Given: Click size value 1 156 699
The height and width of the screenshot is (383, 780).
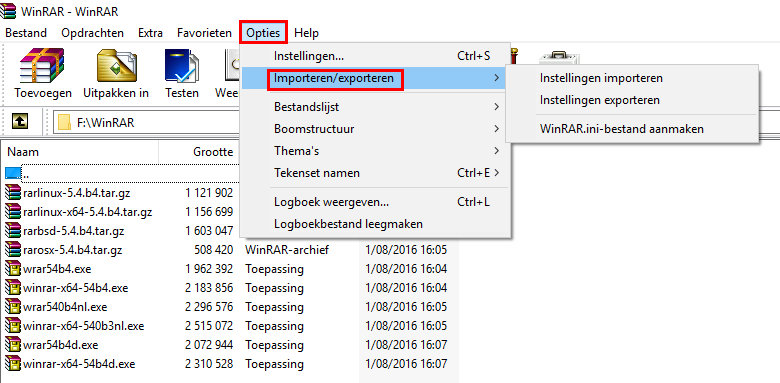Looking at the screenshot, I should coord(209,212).
